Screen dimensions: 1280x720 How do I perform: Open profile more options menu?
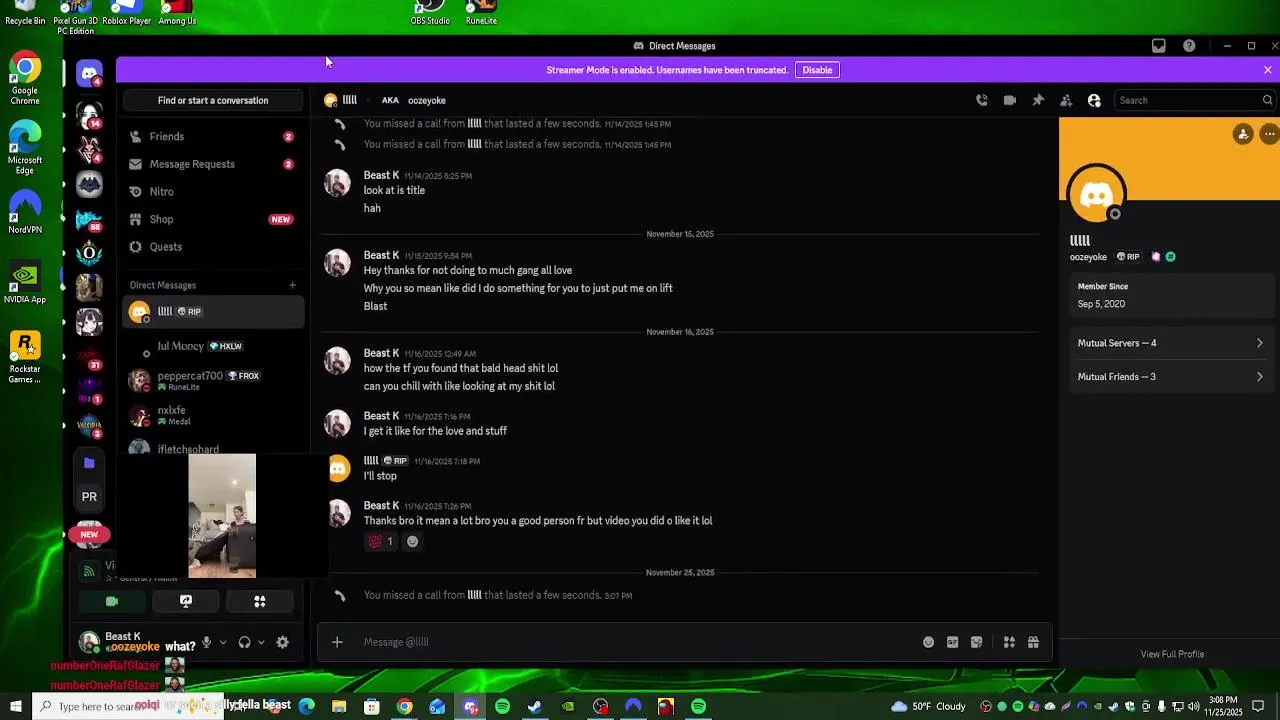point(1269,134)
